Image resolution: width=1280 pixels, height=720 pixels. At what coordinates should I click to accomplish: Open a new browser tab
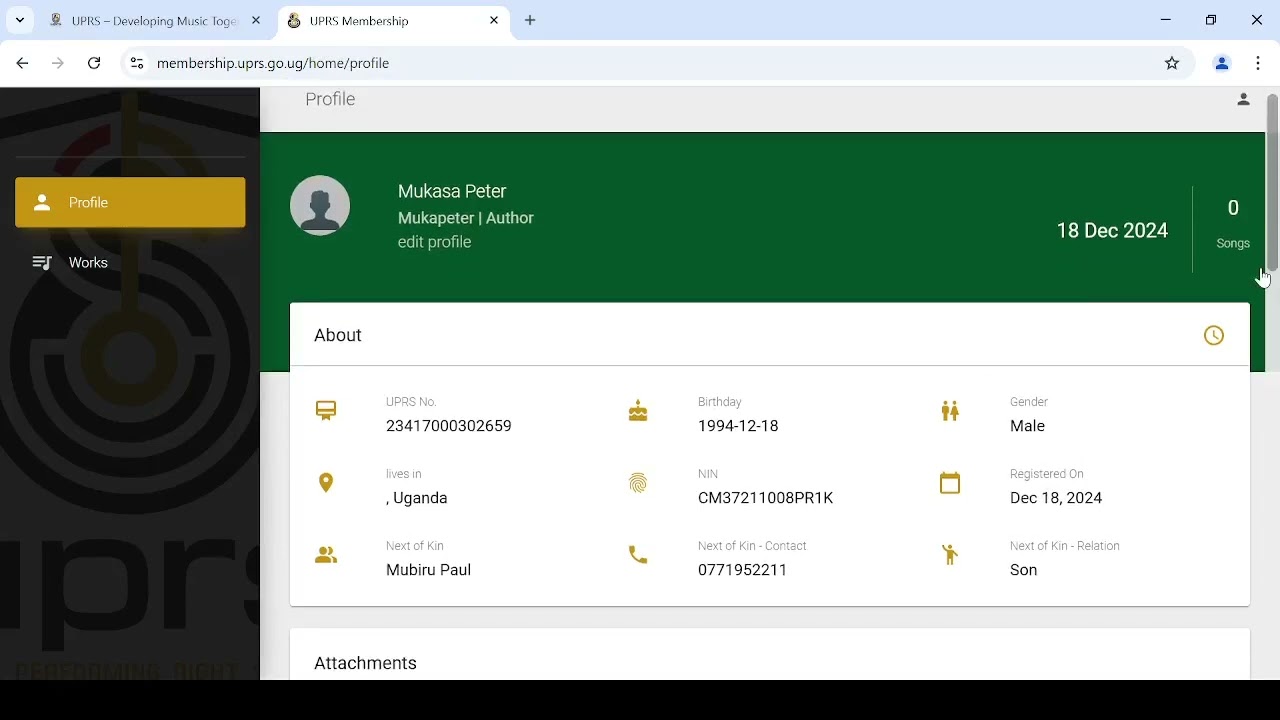click(x=531, y=21)
